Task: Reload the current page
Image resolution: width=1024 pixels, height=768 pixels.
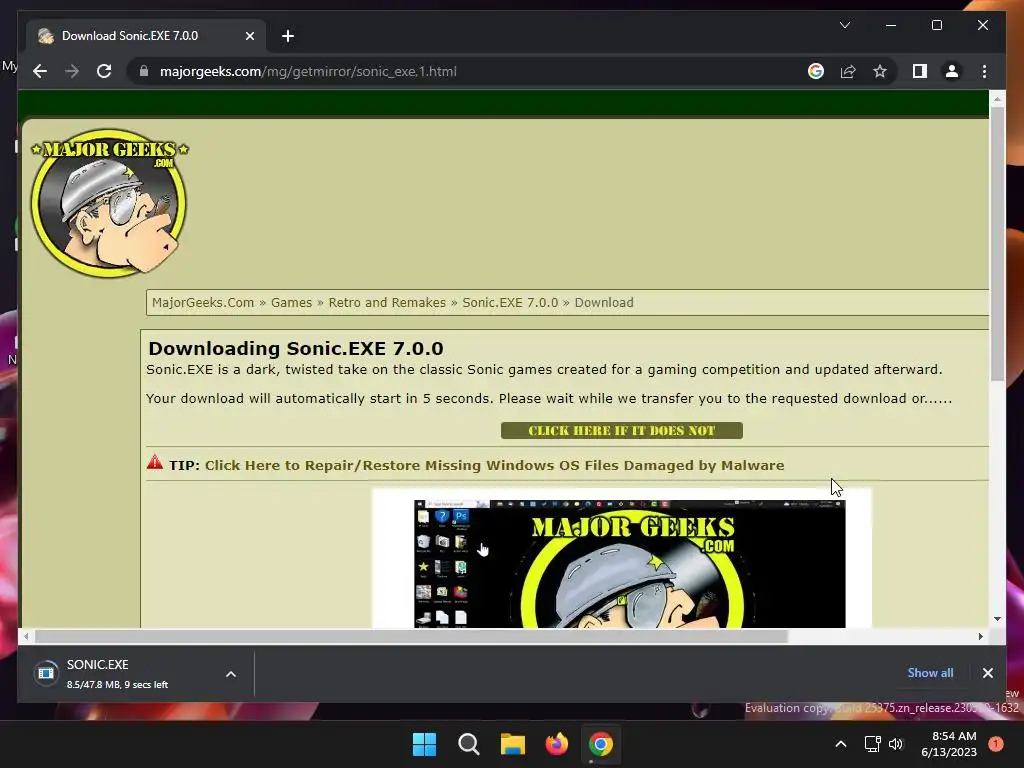Action: coord(104,71)
